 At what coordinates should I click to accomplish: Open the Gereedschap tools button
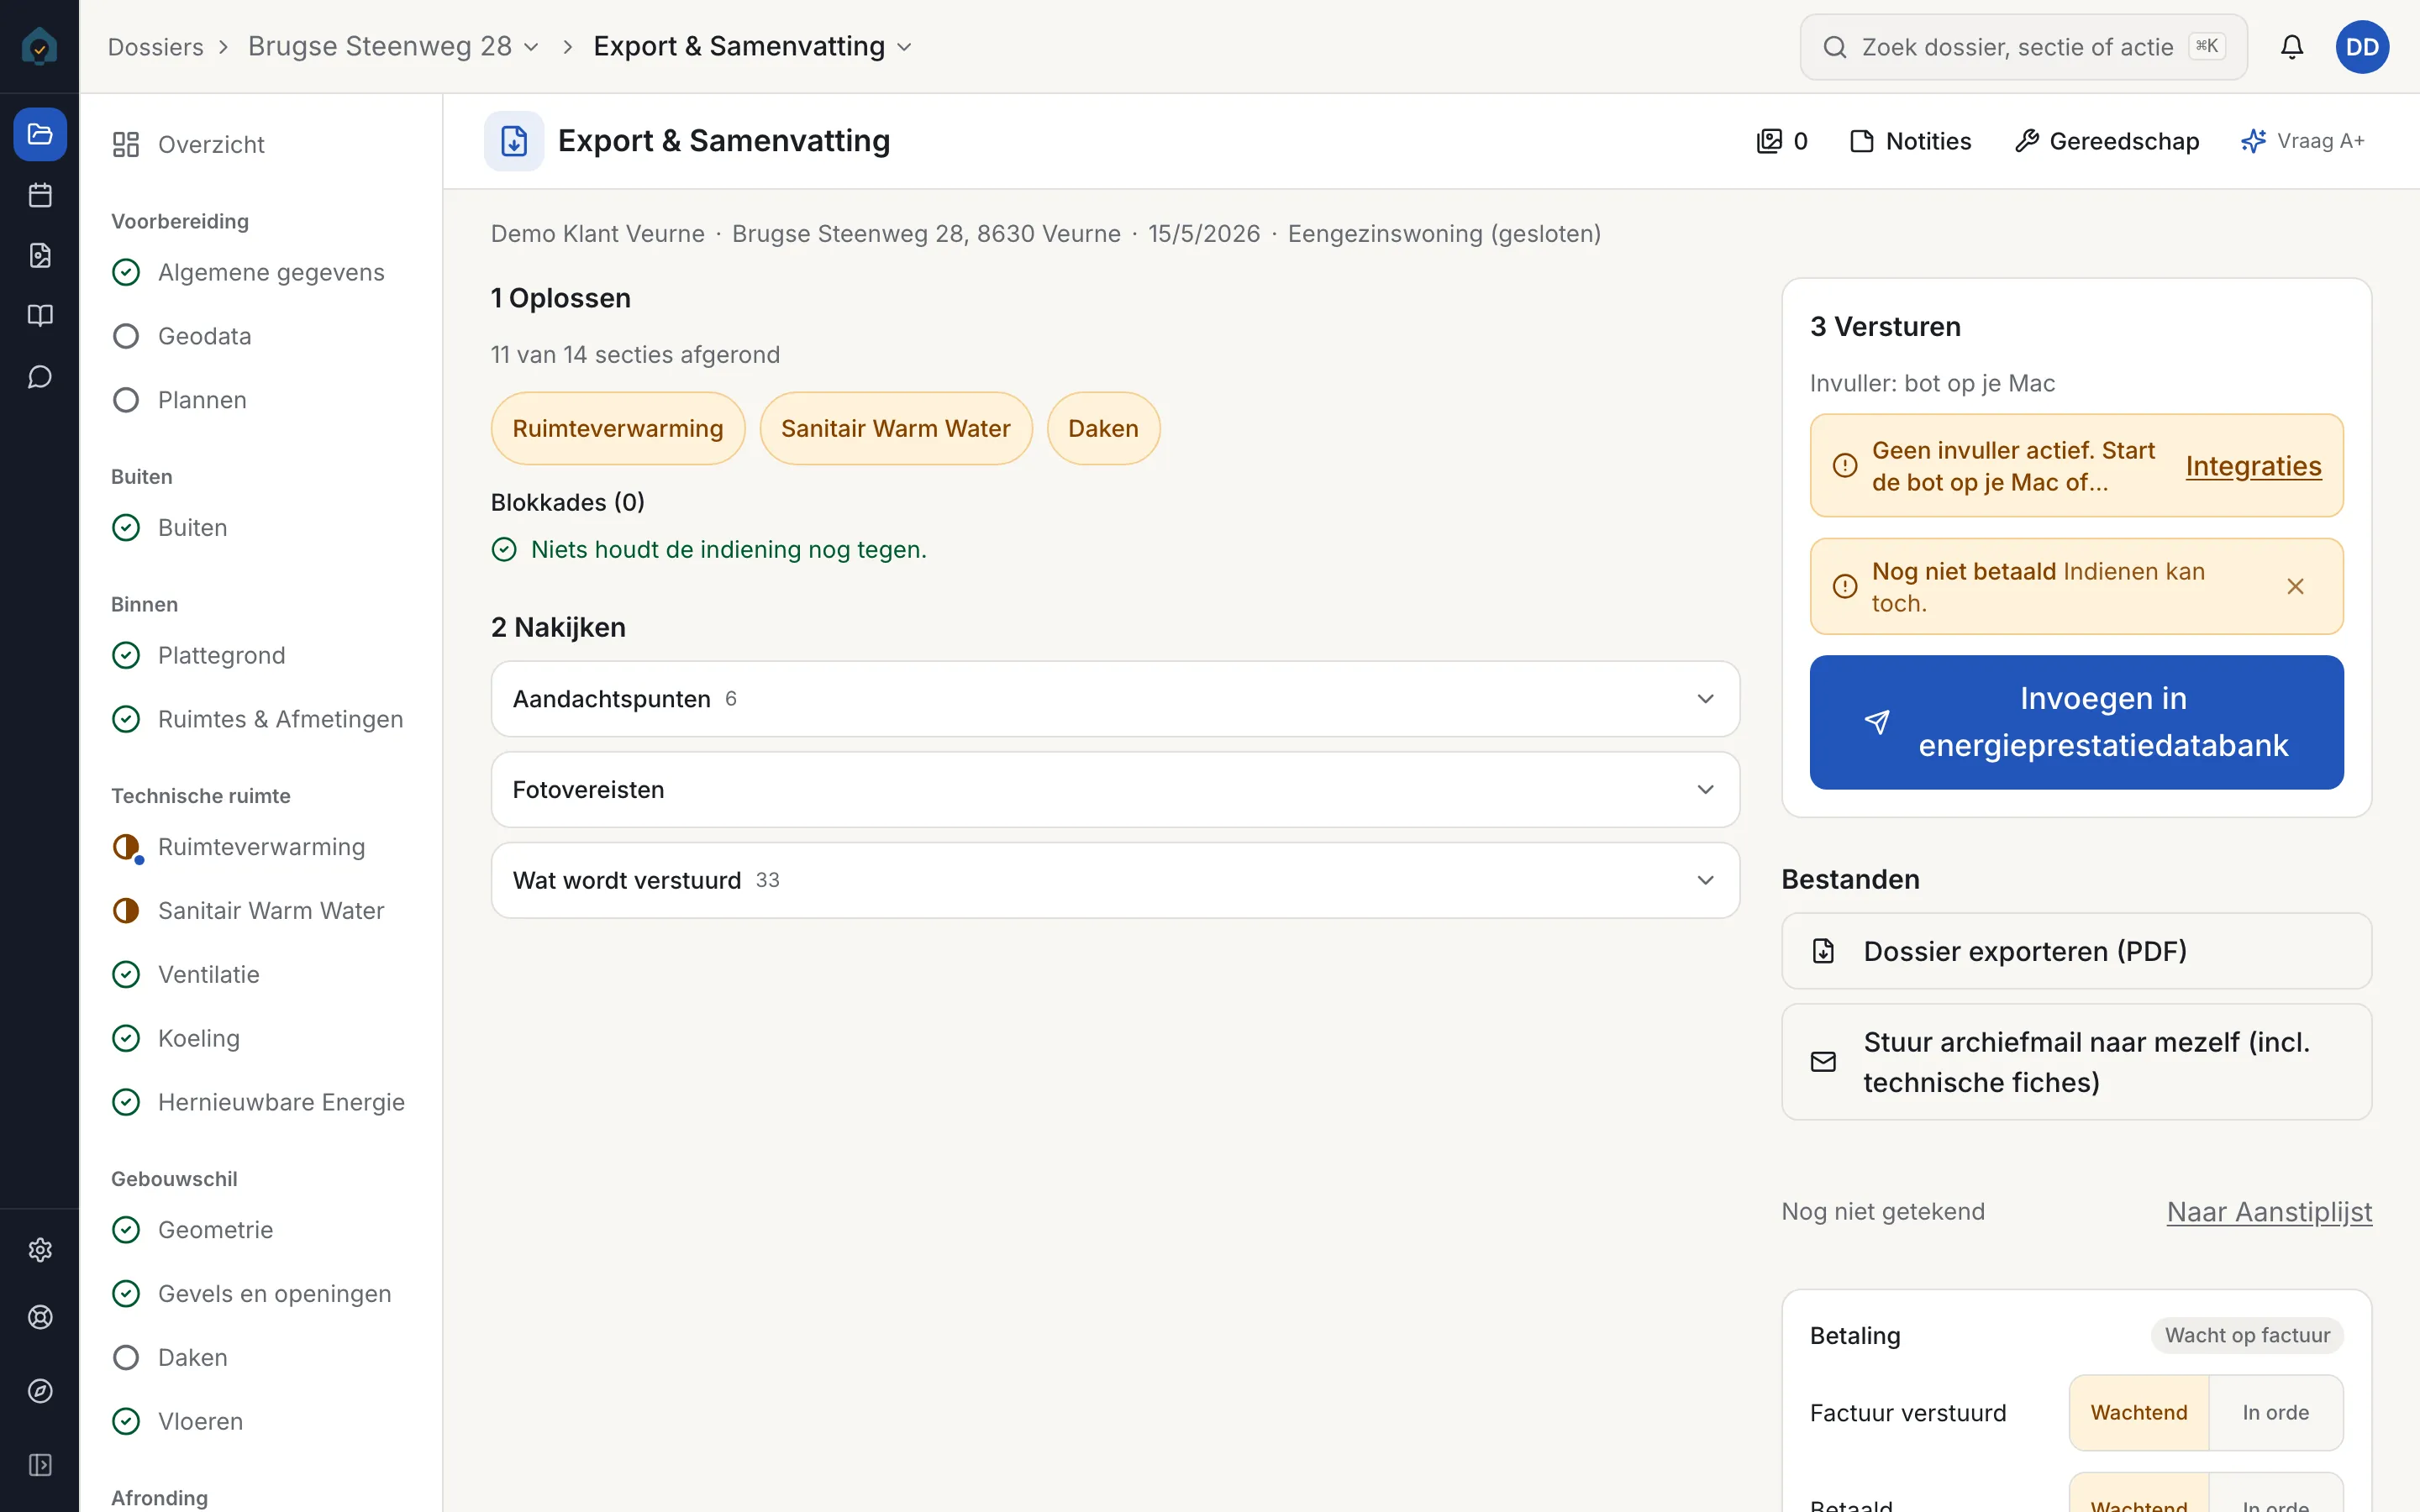pos(2107,141)
